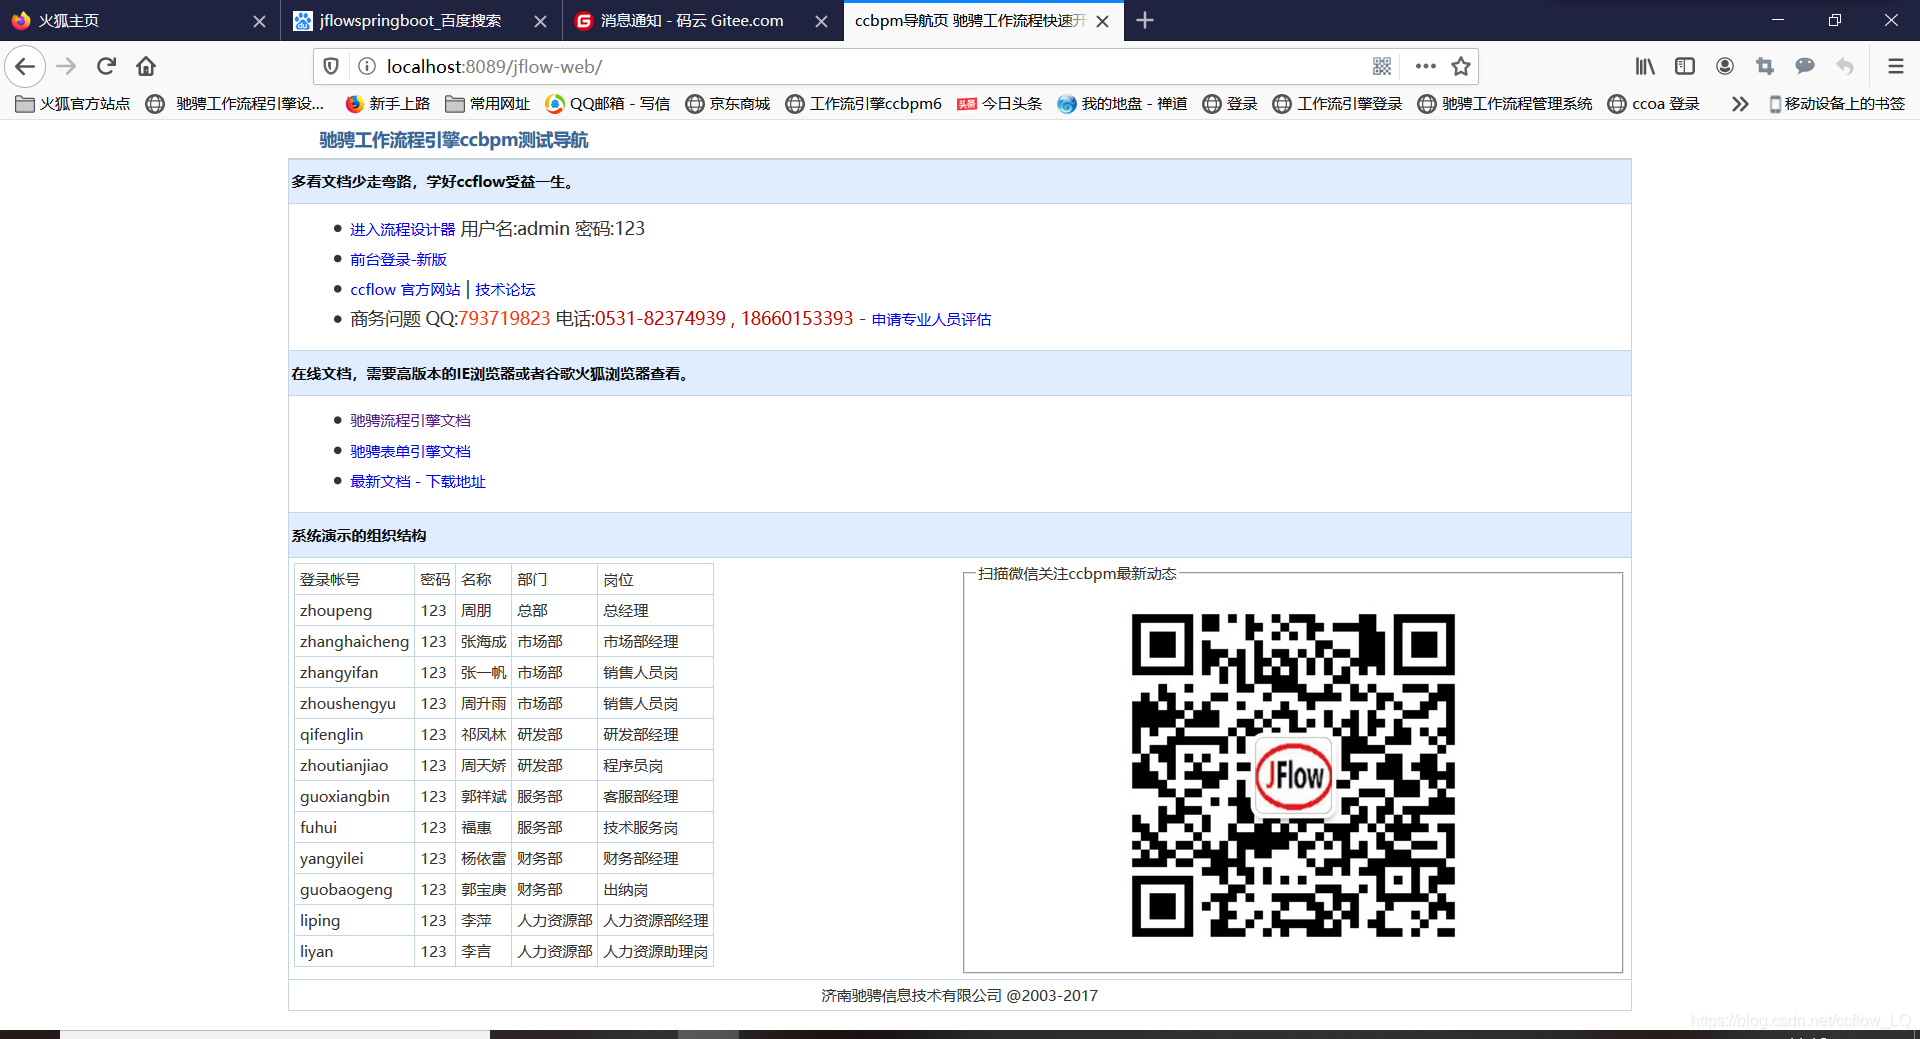
Task: Click the 登录帐号 column header
Action: tap(355, 580)
